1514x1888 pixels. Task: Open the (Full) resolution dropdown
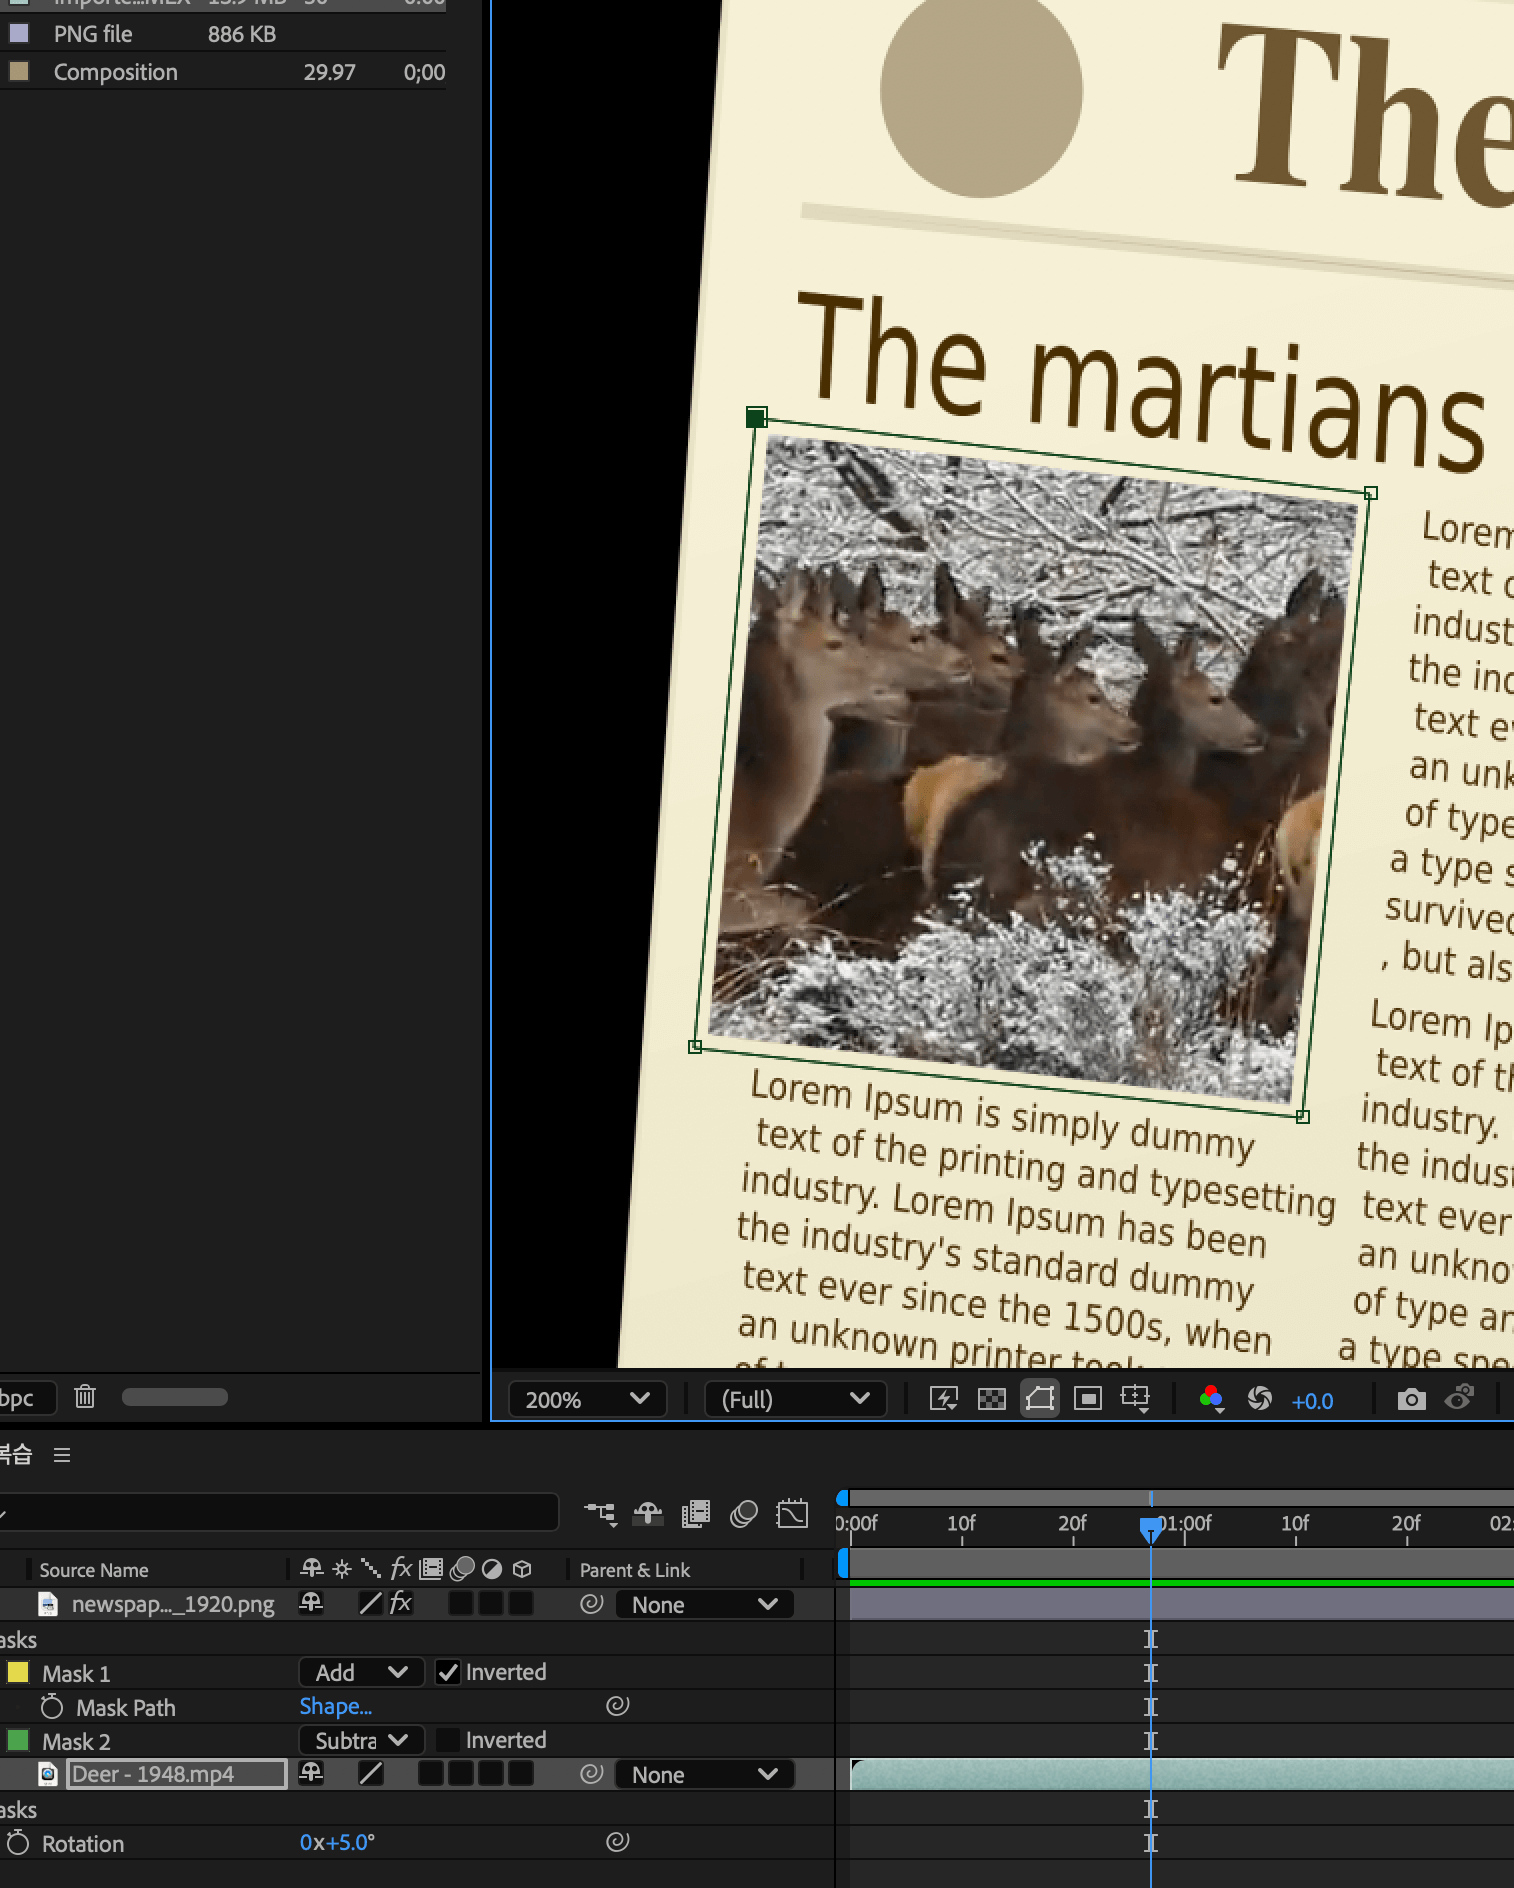796,1399
